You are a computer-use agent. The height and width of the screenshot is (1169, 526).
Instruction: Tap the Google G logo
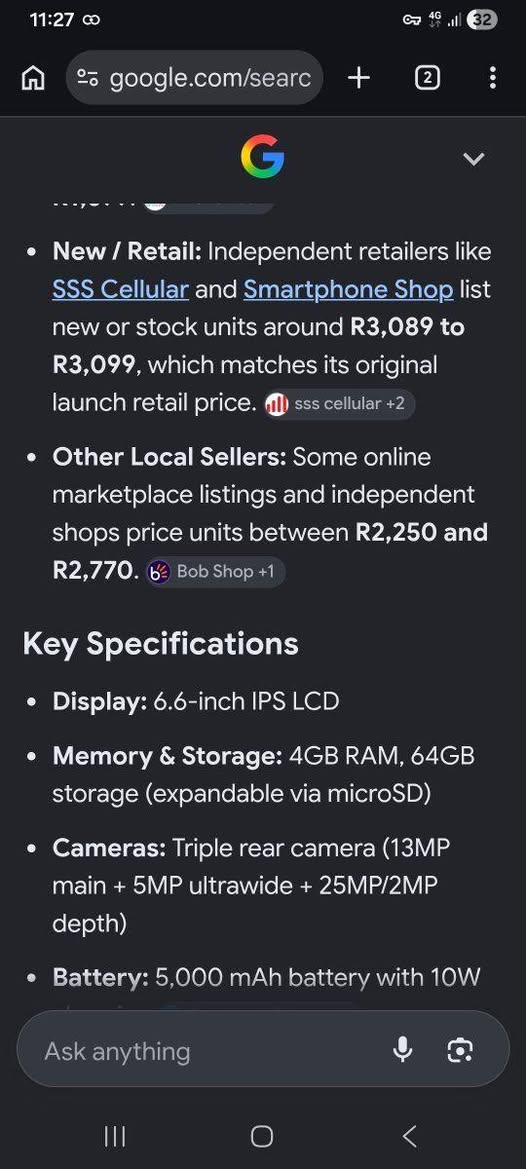262,157
